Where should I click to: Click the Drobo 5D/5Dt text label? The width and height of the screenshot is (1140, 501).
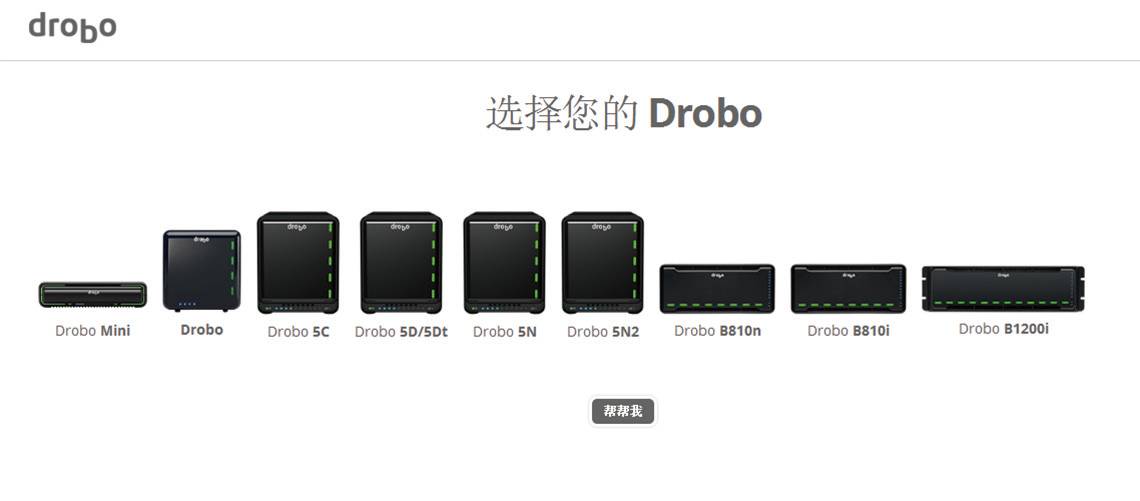point(401,332)
